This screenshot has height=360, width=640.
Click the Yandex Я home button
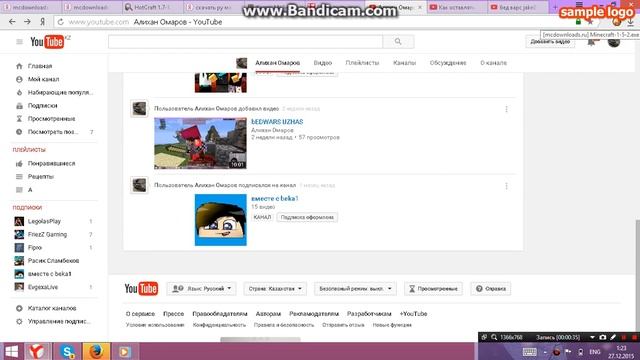(x=42, y=22)
